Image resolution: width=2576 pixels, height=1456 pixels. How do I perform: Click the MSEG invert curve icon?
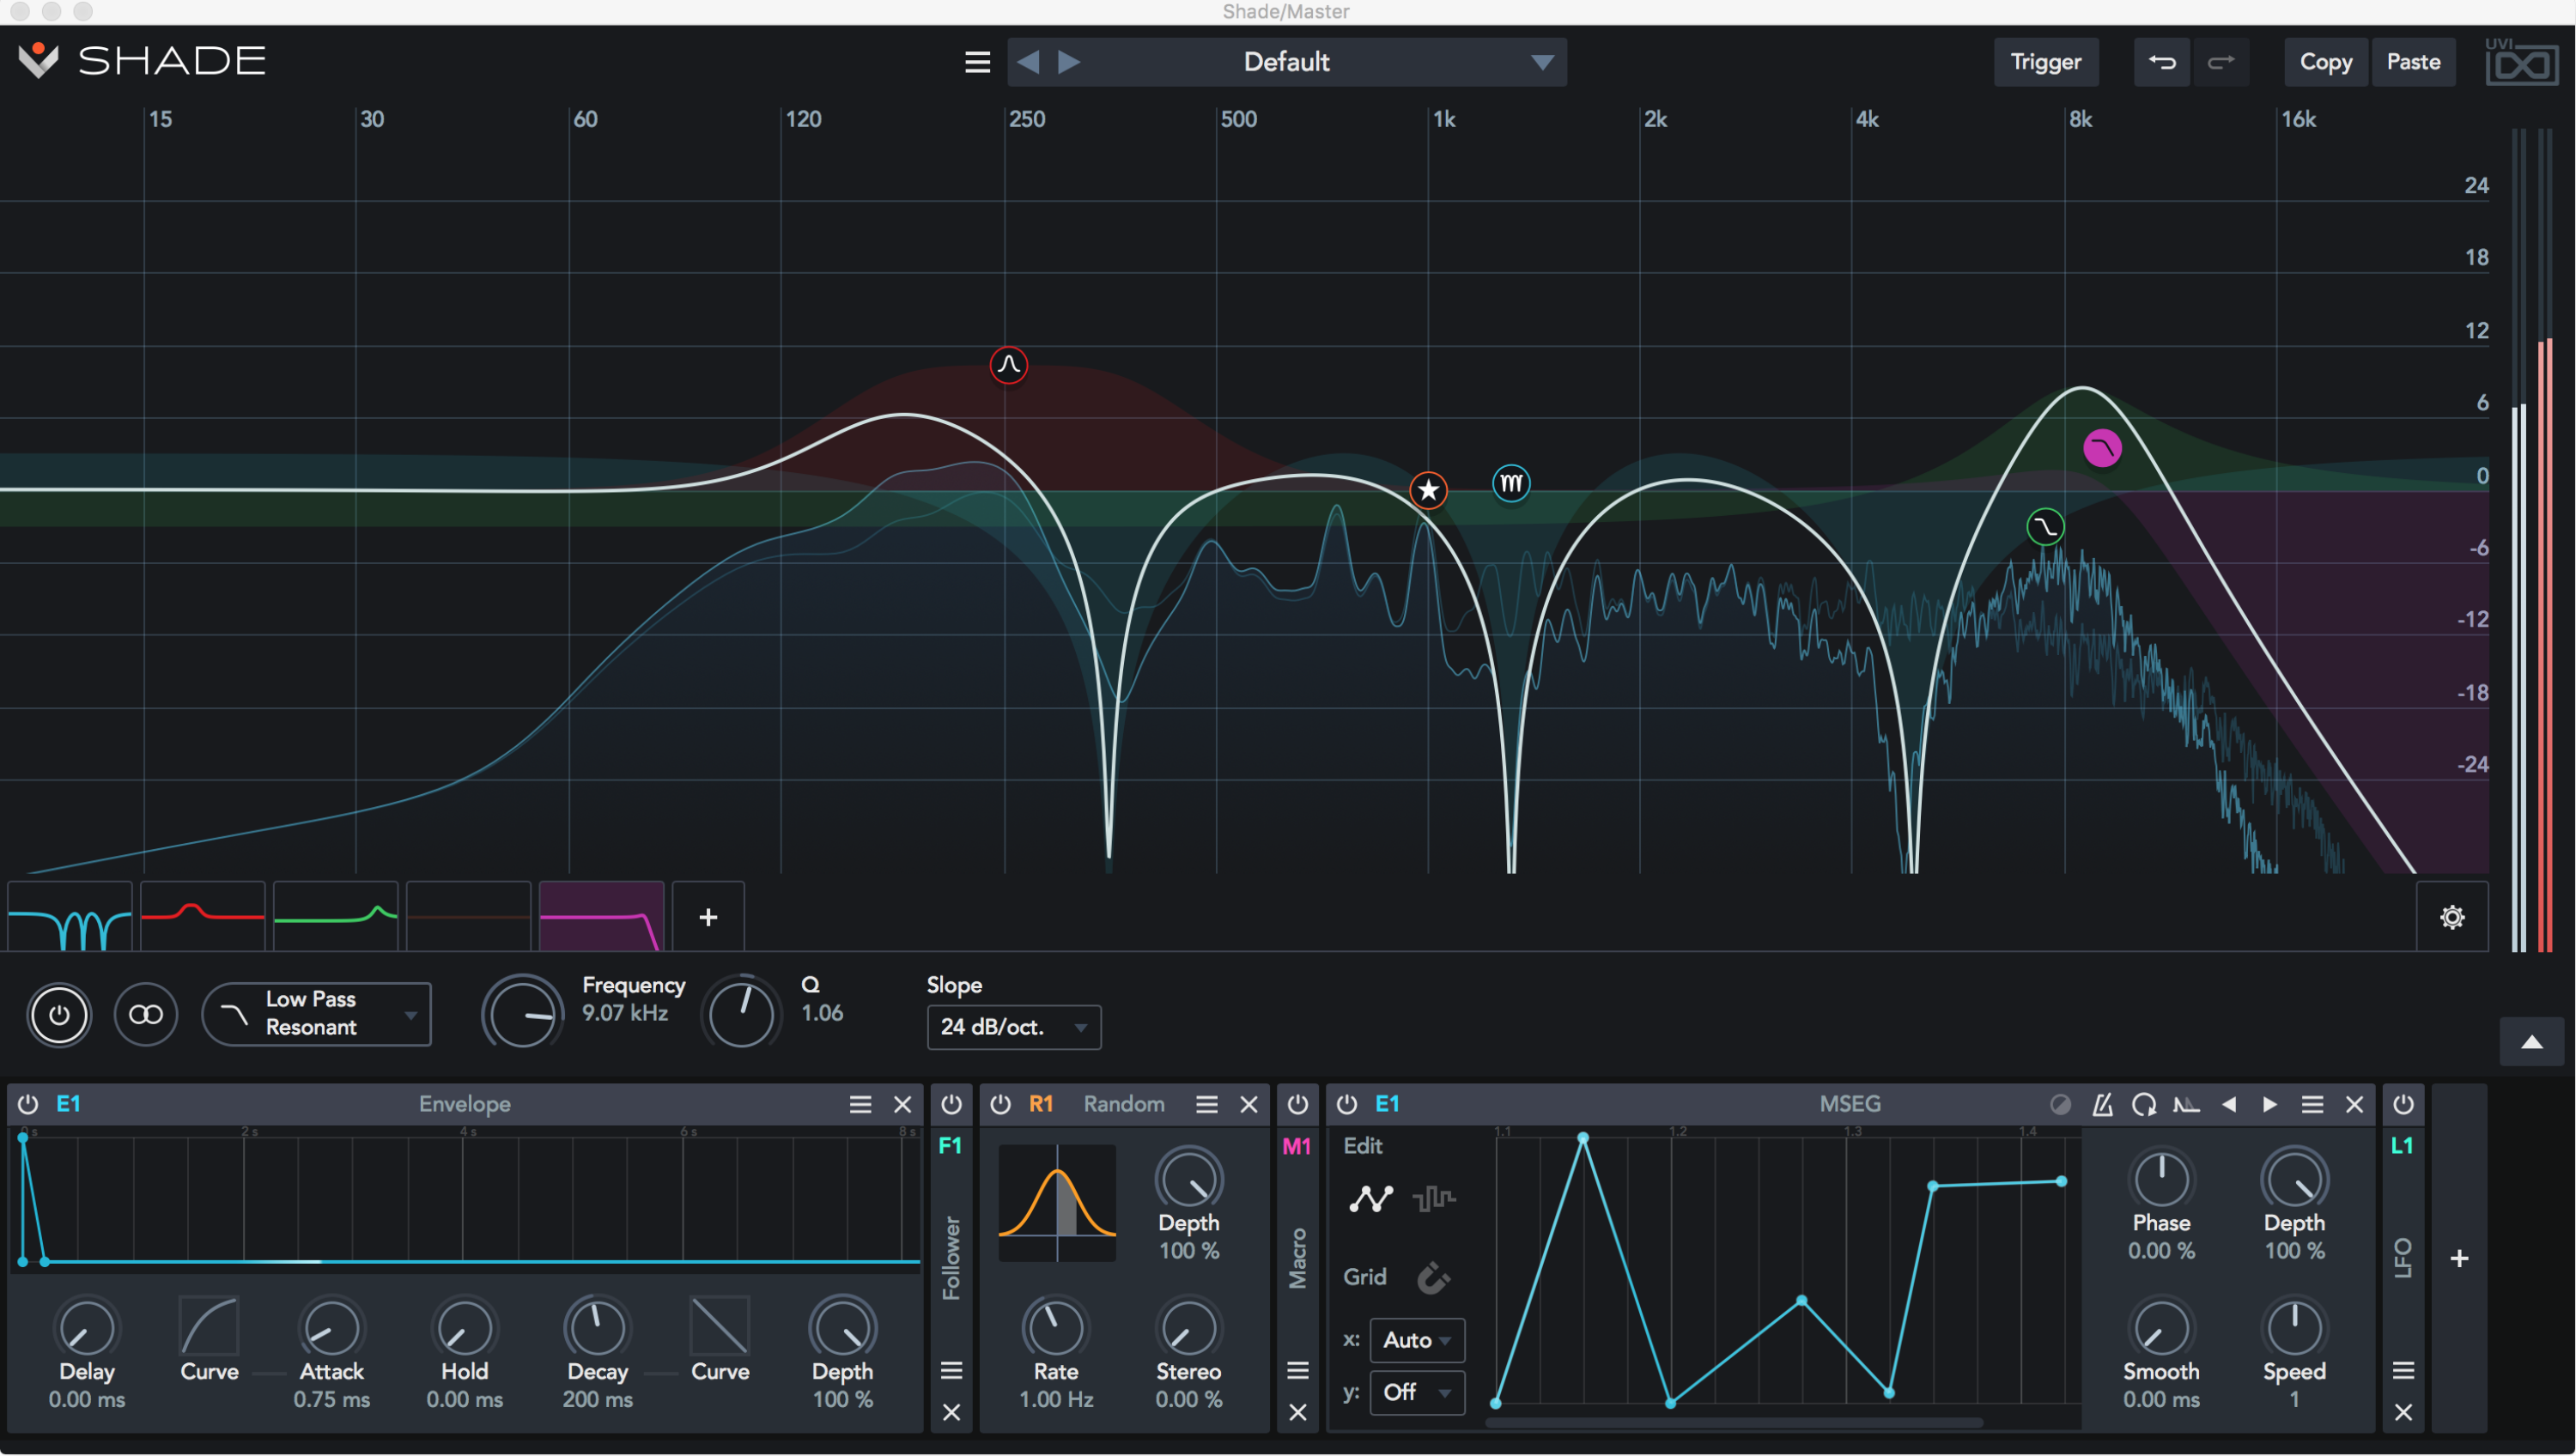tap(2062, 1104)
